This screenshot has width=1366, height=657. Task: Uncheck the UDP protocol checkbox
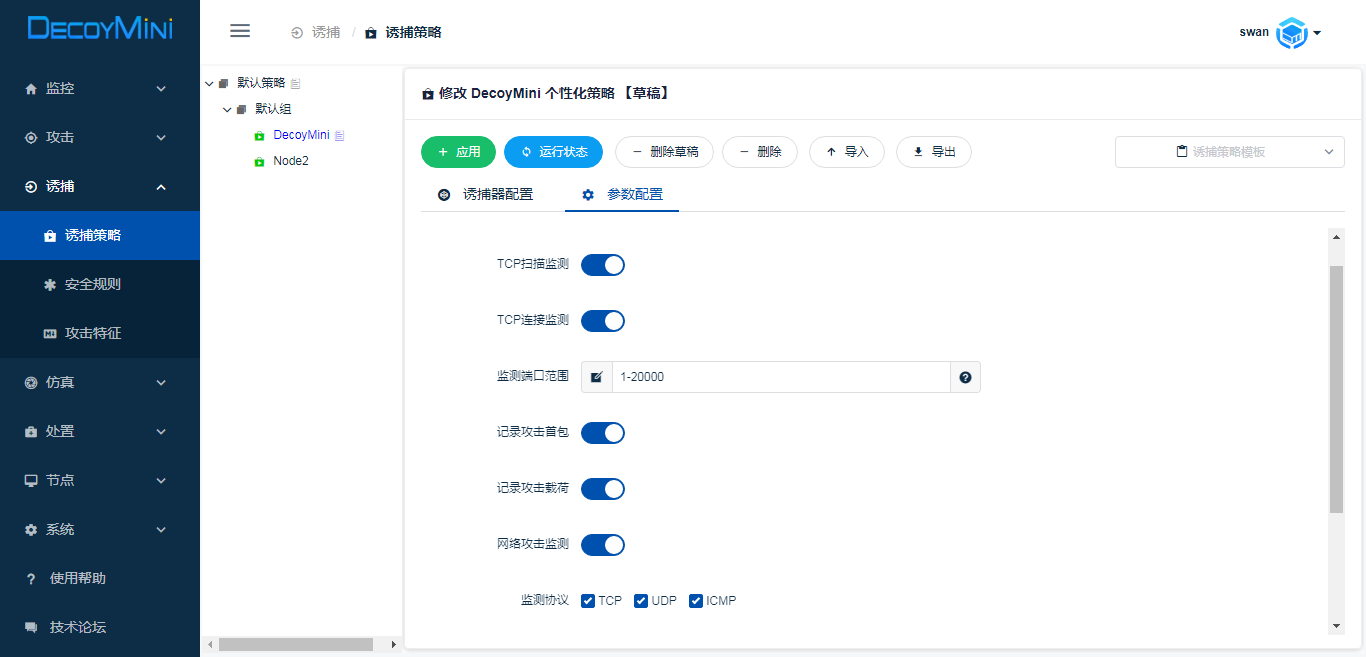(x=641, y=601)
